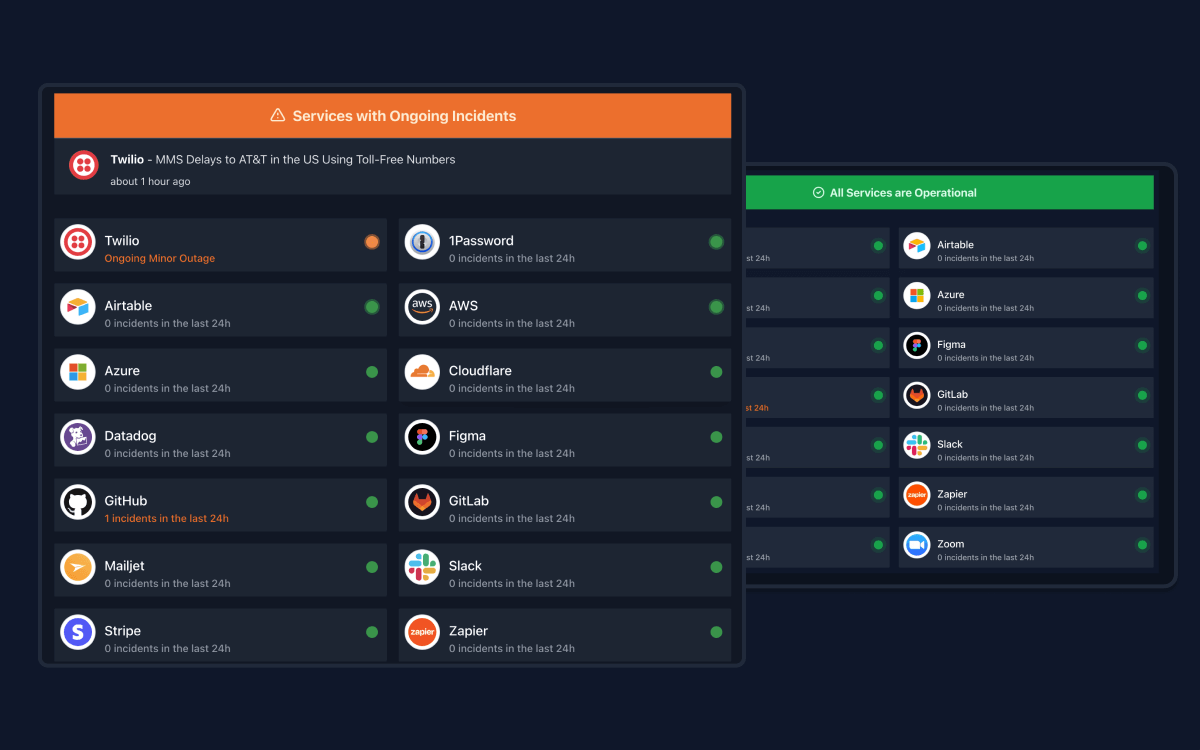The width and height of the screenshot is (1200, 750).
Task: Select the 'Zapier' name in the front window
Action: point(468,631)
